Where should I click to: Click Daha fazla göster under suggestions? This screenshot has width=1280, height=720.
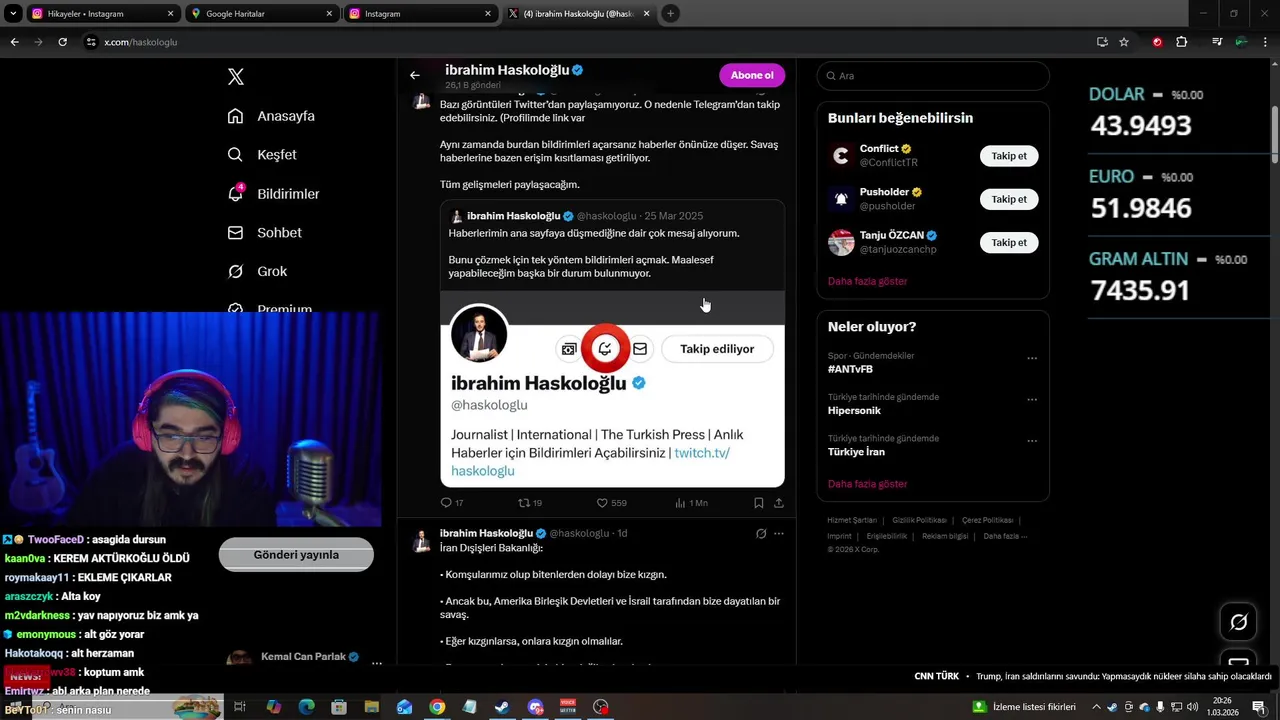867,282
